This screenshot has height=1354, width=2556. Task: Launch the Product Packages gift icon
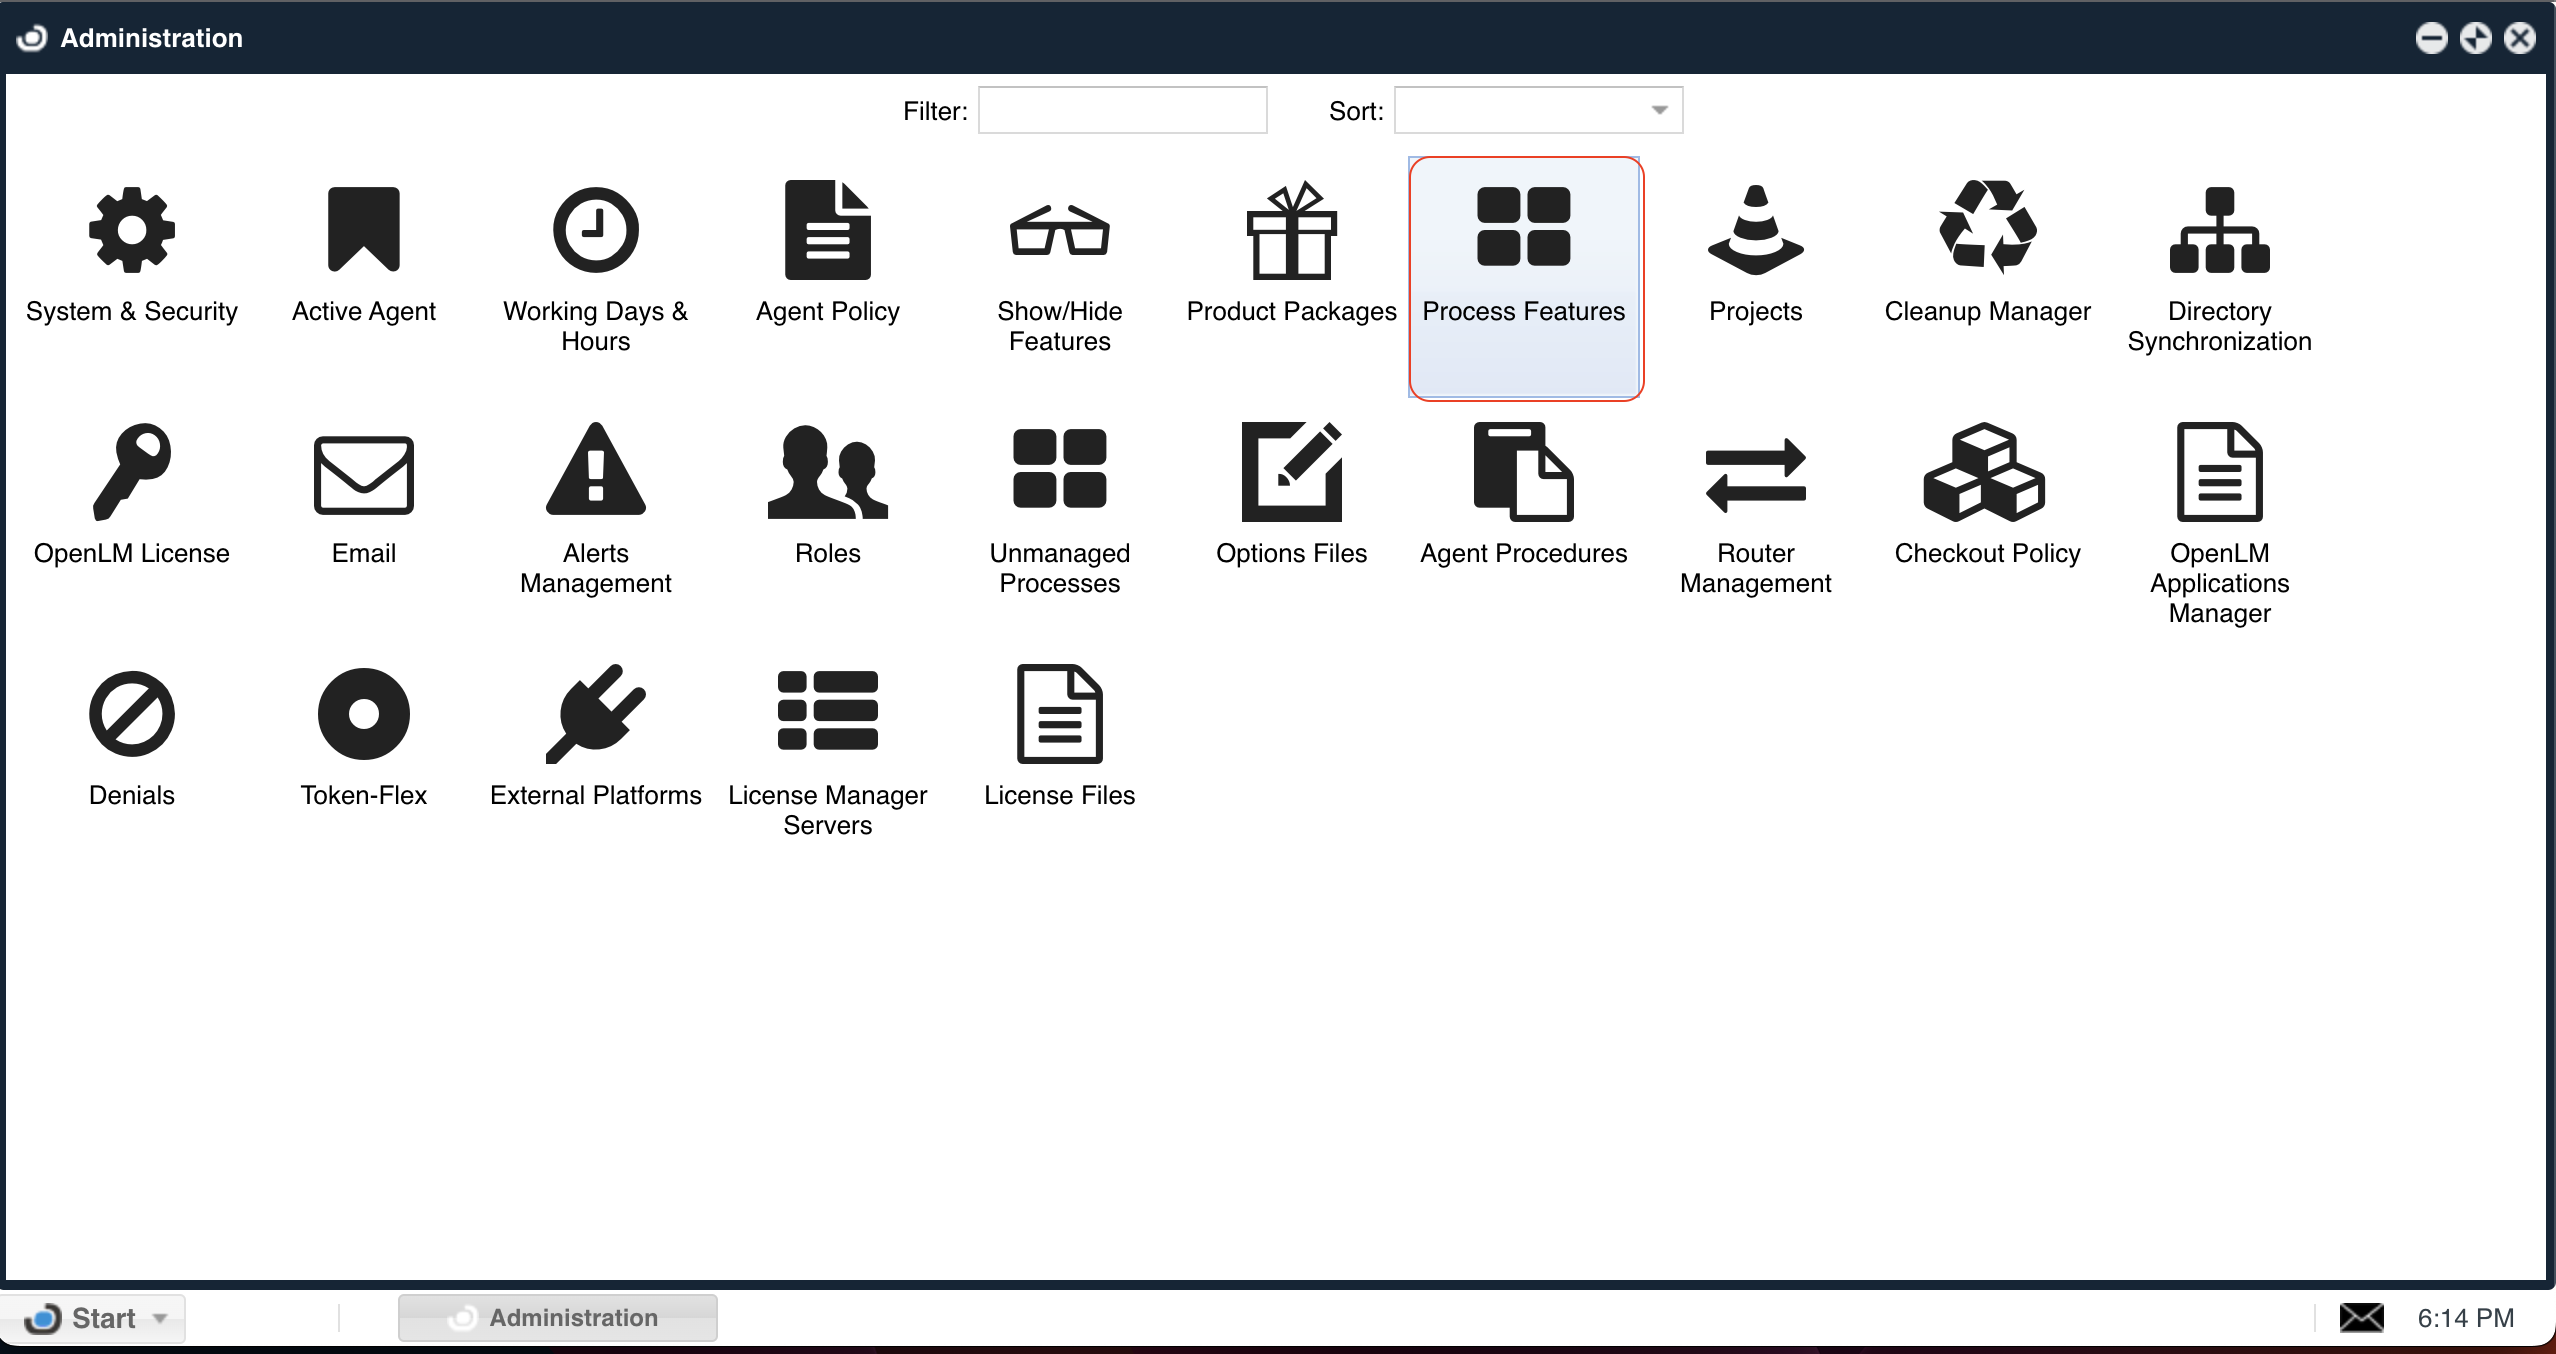[x=1291, y=231]
